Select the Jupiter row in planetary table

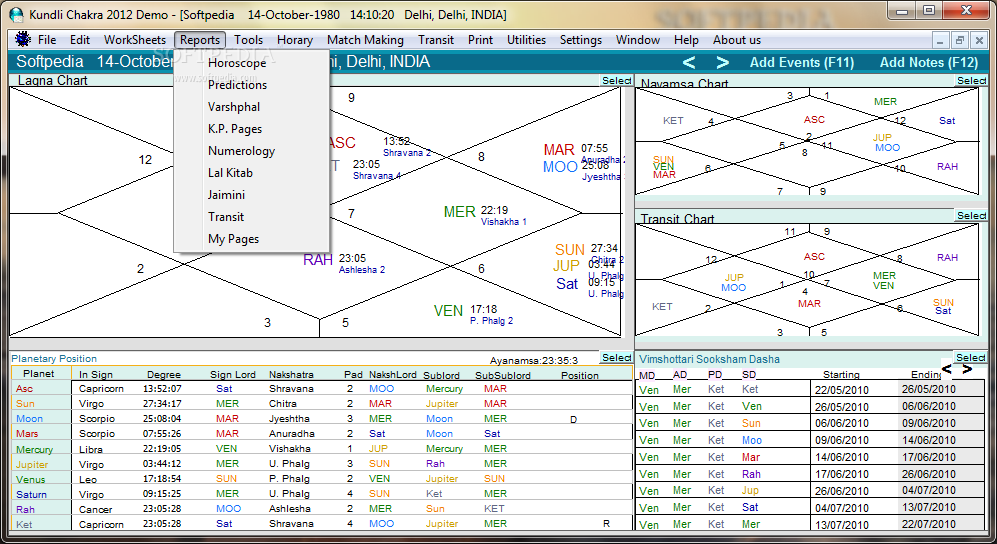pyautogui.click(x=322, y=464)
